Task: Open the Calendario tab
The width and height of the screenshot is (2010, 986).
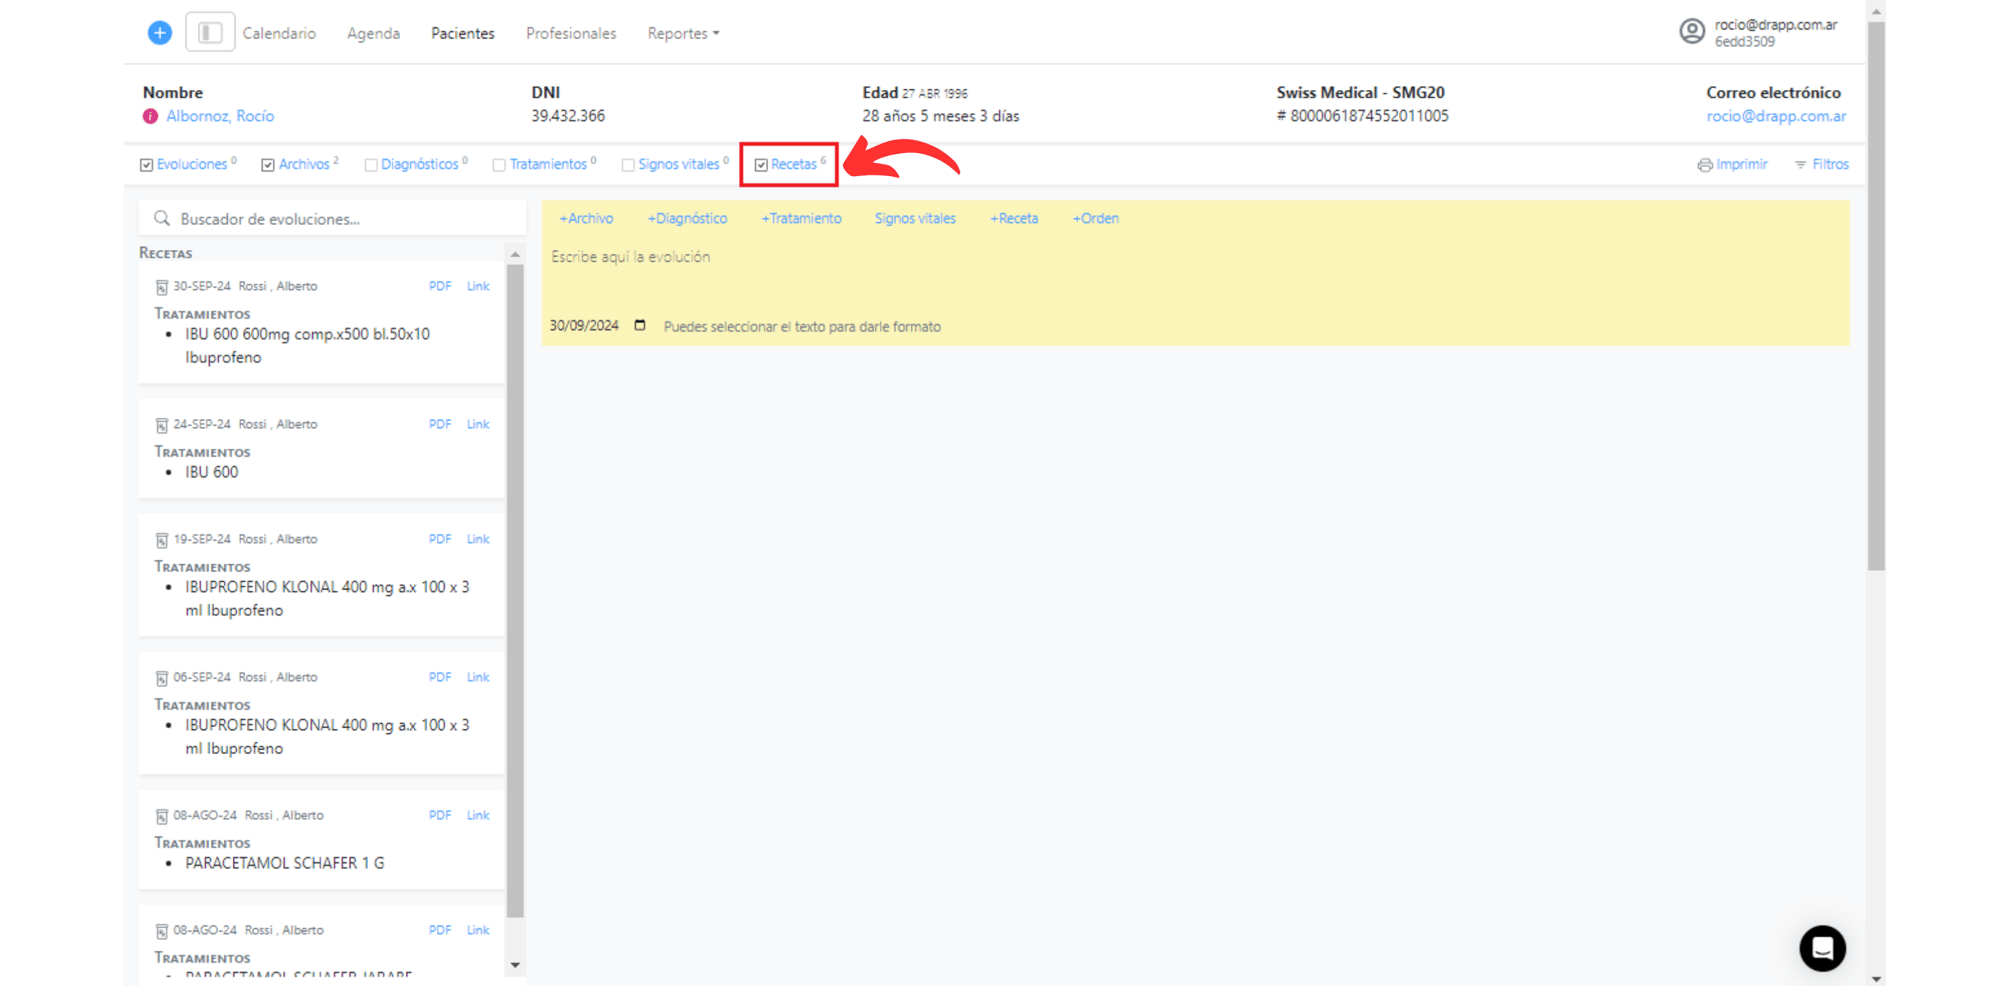Action: click(x=279, y=34)
